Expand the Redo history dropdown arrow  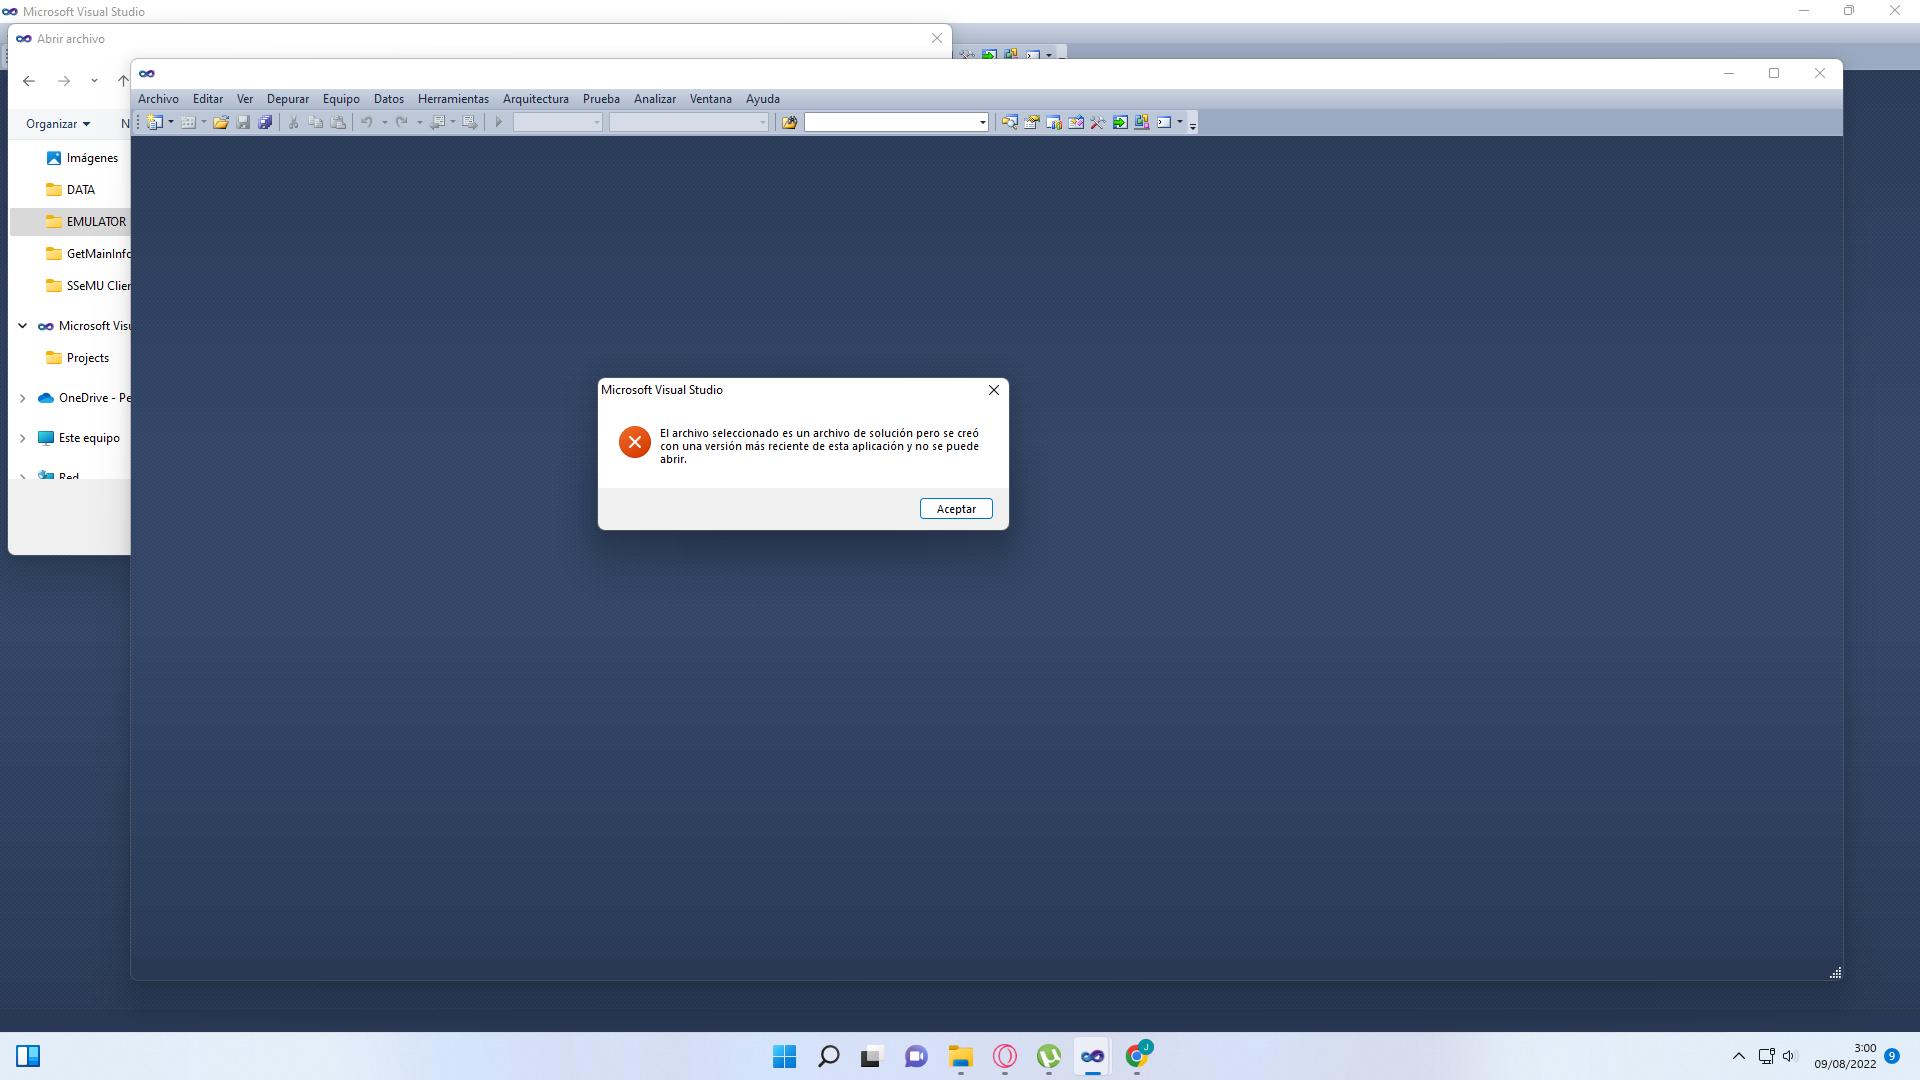coord(419,122)
